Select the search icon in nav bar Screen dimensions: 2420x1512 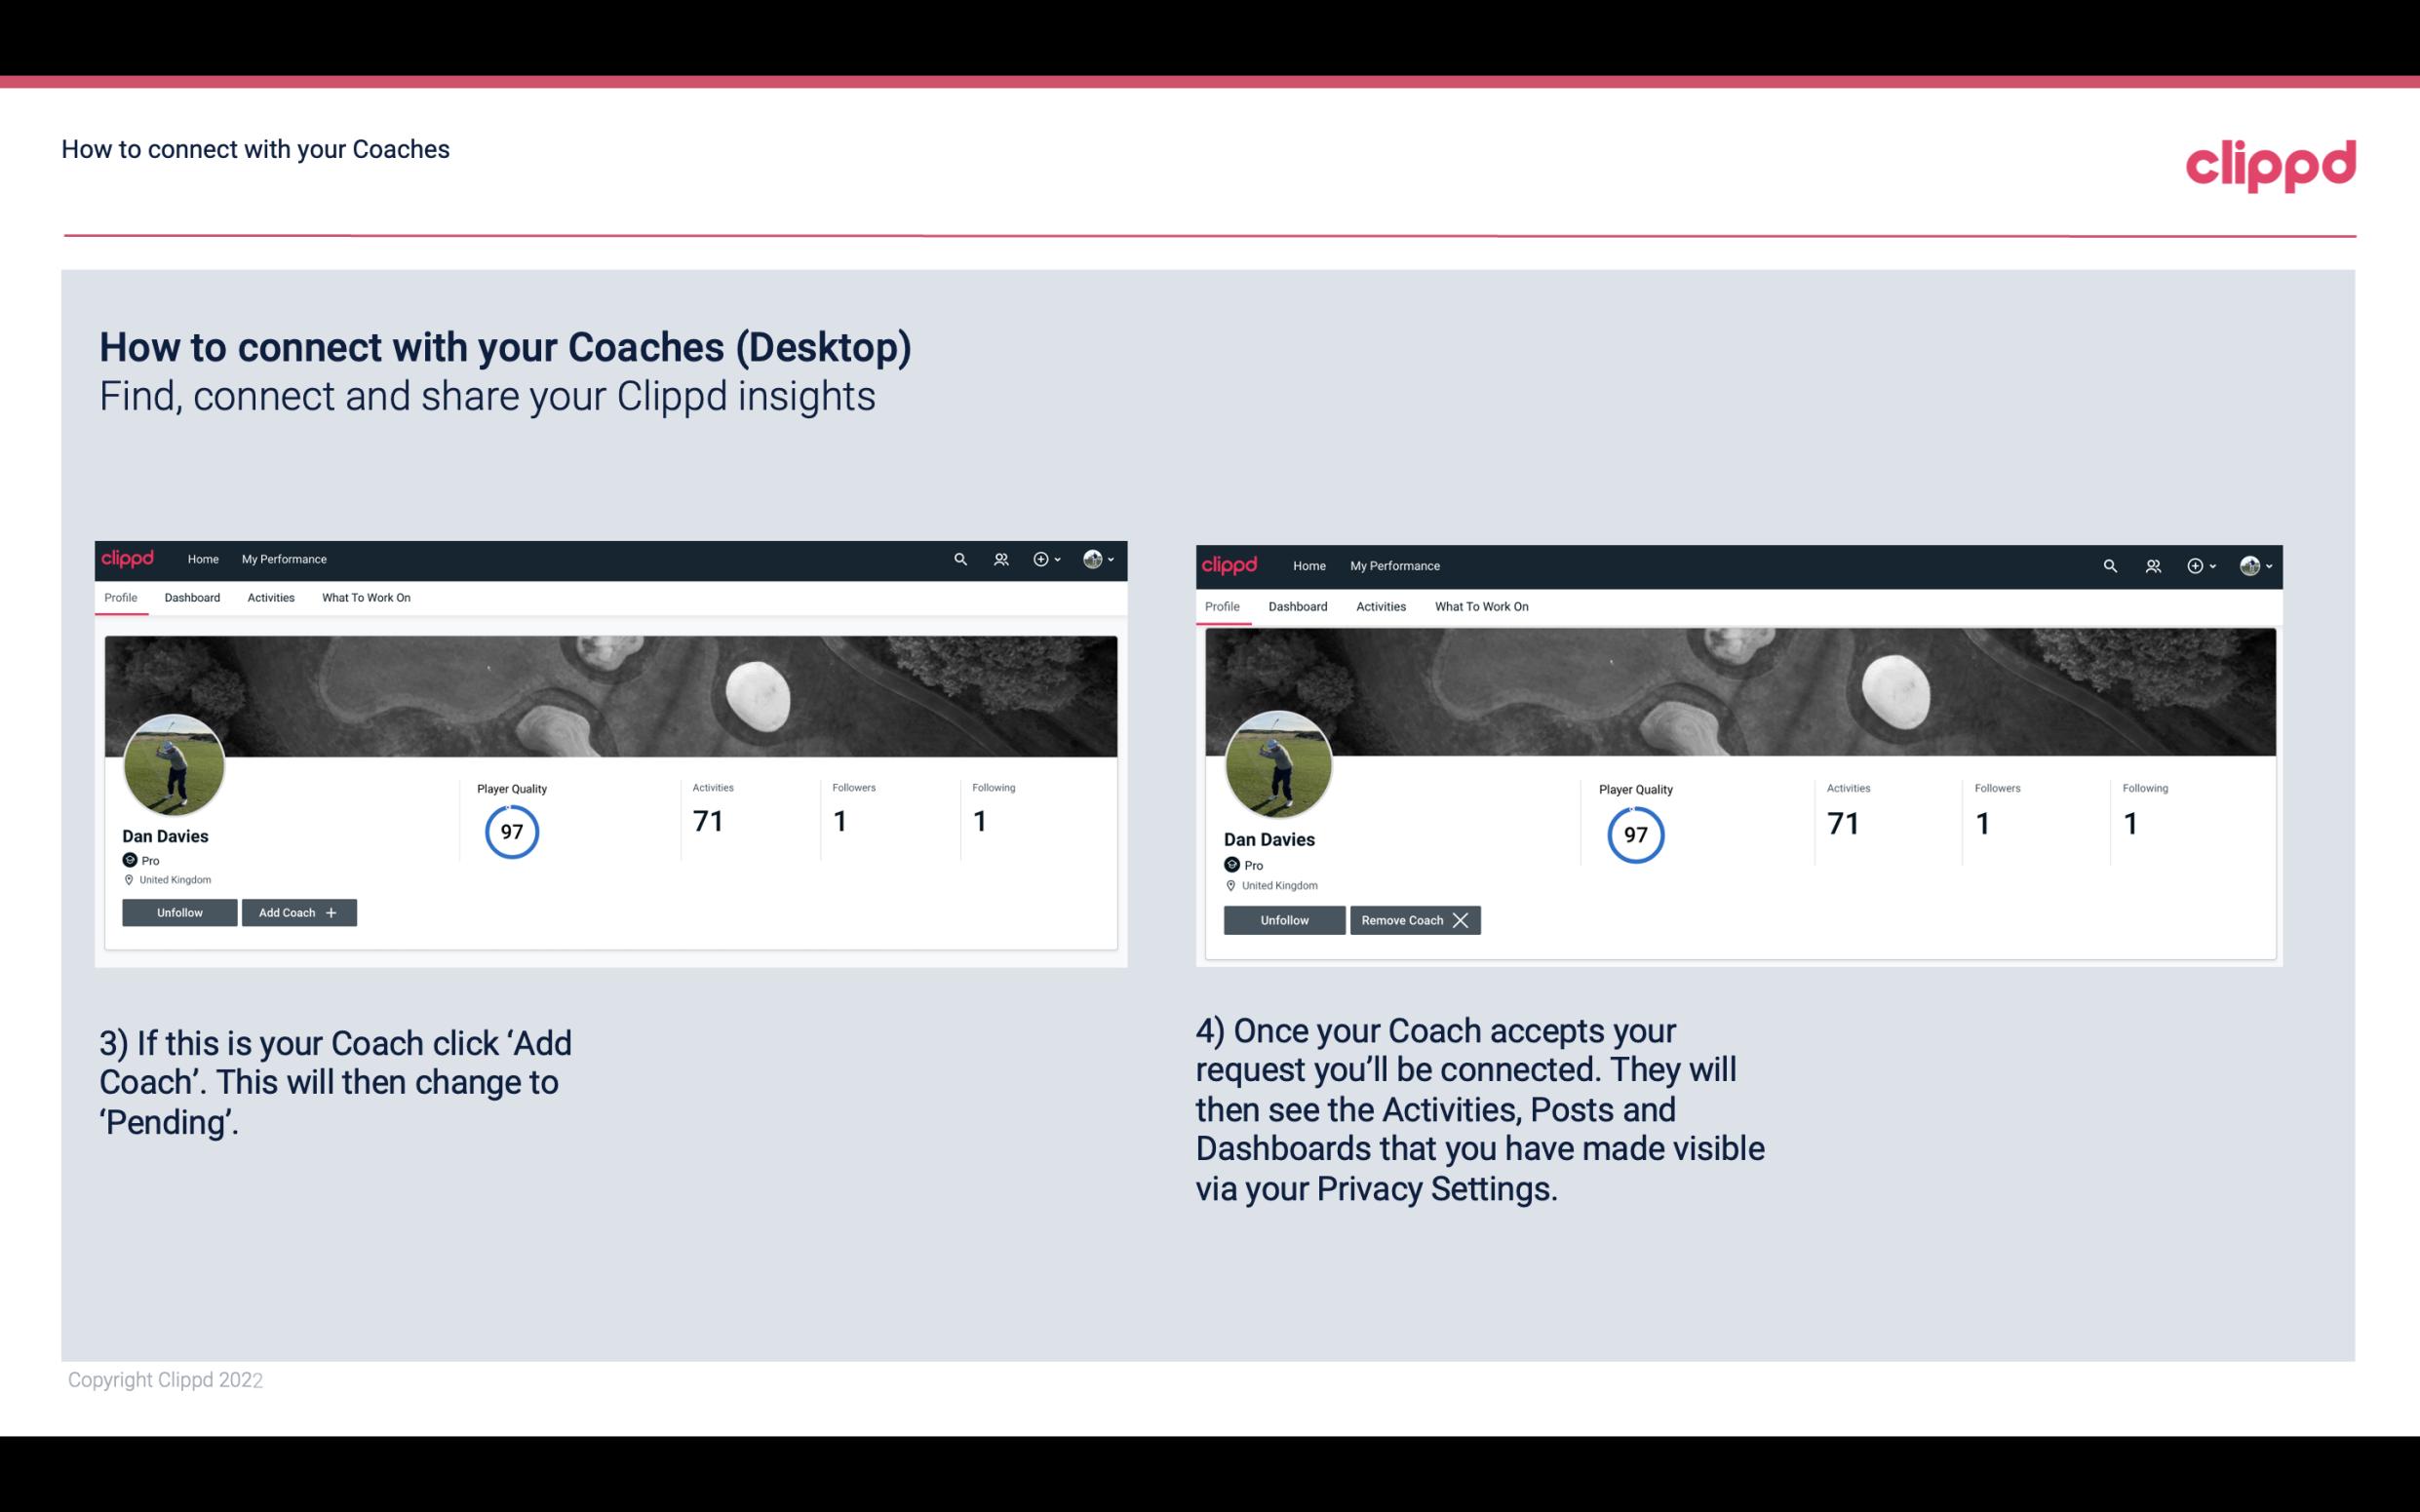[x=960, y=558]
